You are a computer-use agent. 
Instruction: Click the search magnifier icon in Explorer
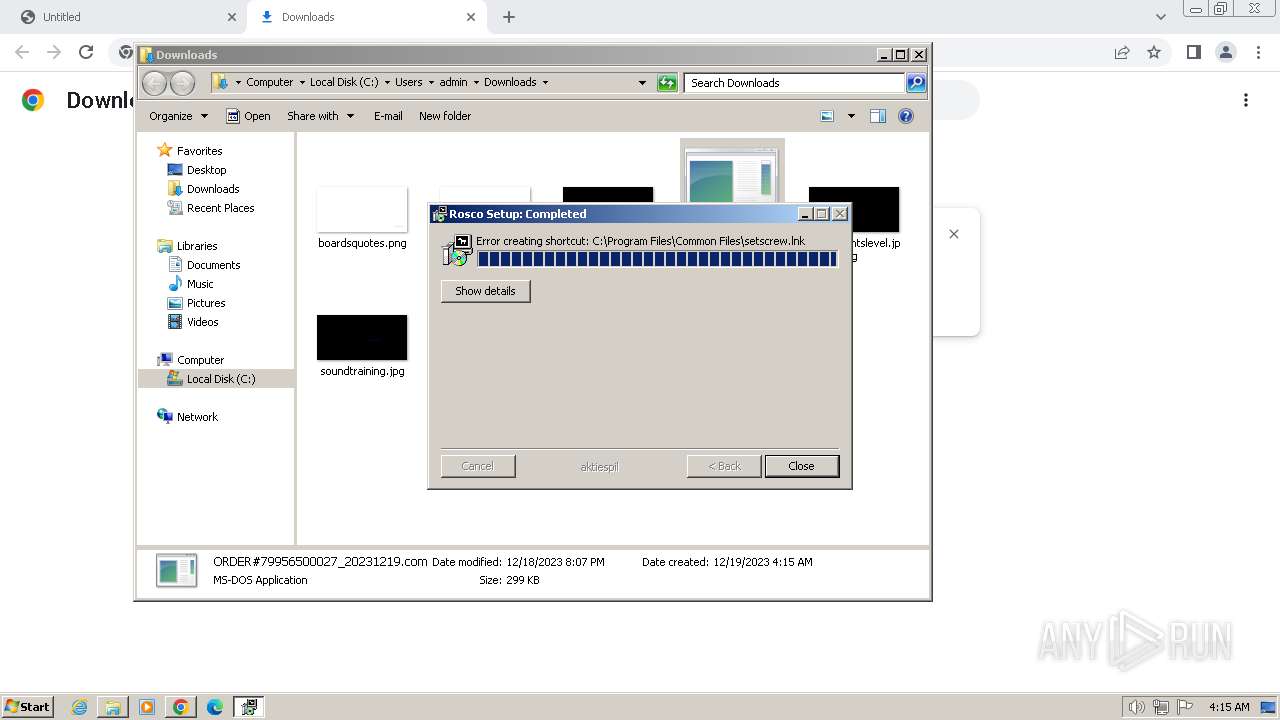[916, 83]
